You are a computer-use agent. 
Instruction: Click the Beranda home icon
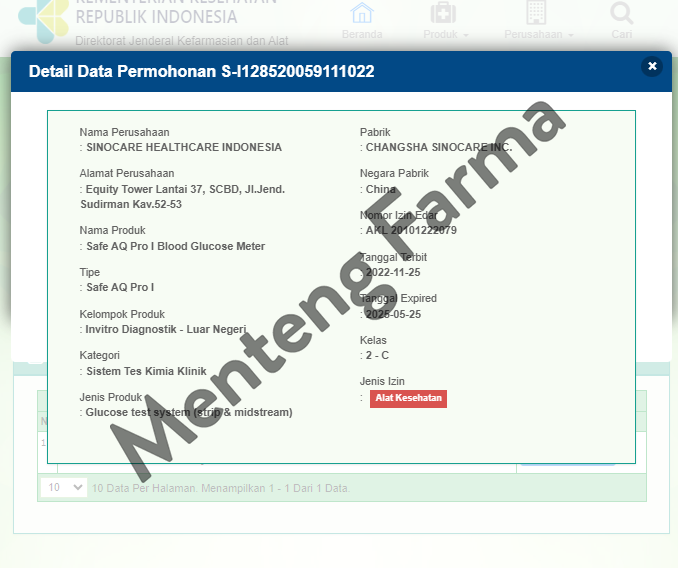[362, 13]
